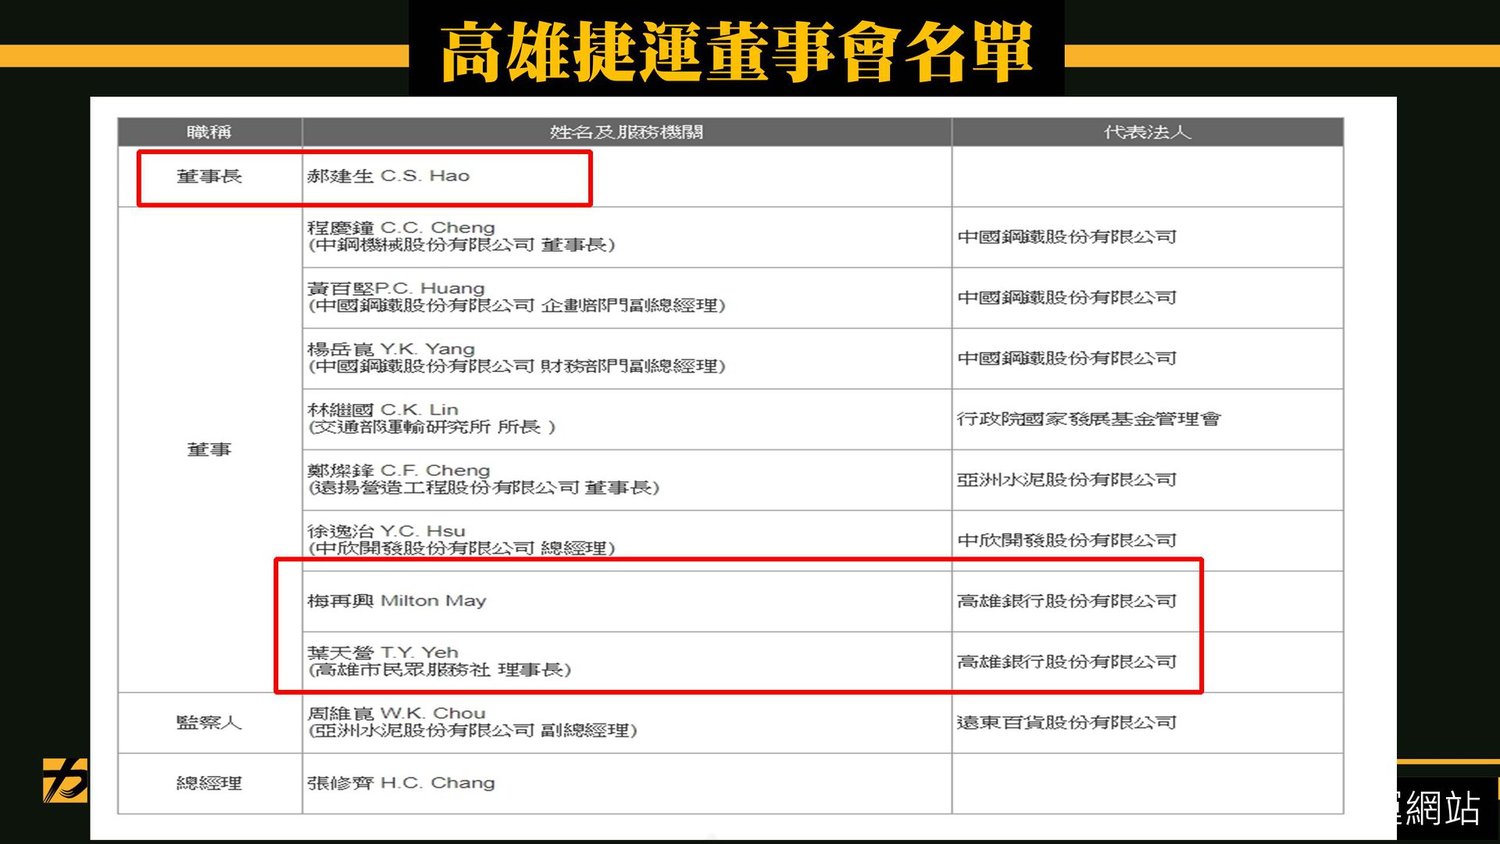Click 高雄銀行股份有限公司 in the Milton May row
Screen dimensions: 1500x844
[x=1067, y=601]
